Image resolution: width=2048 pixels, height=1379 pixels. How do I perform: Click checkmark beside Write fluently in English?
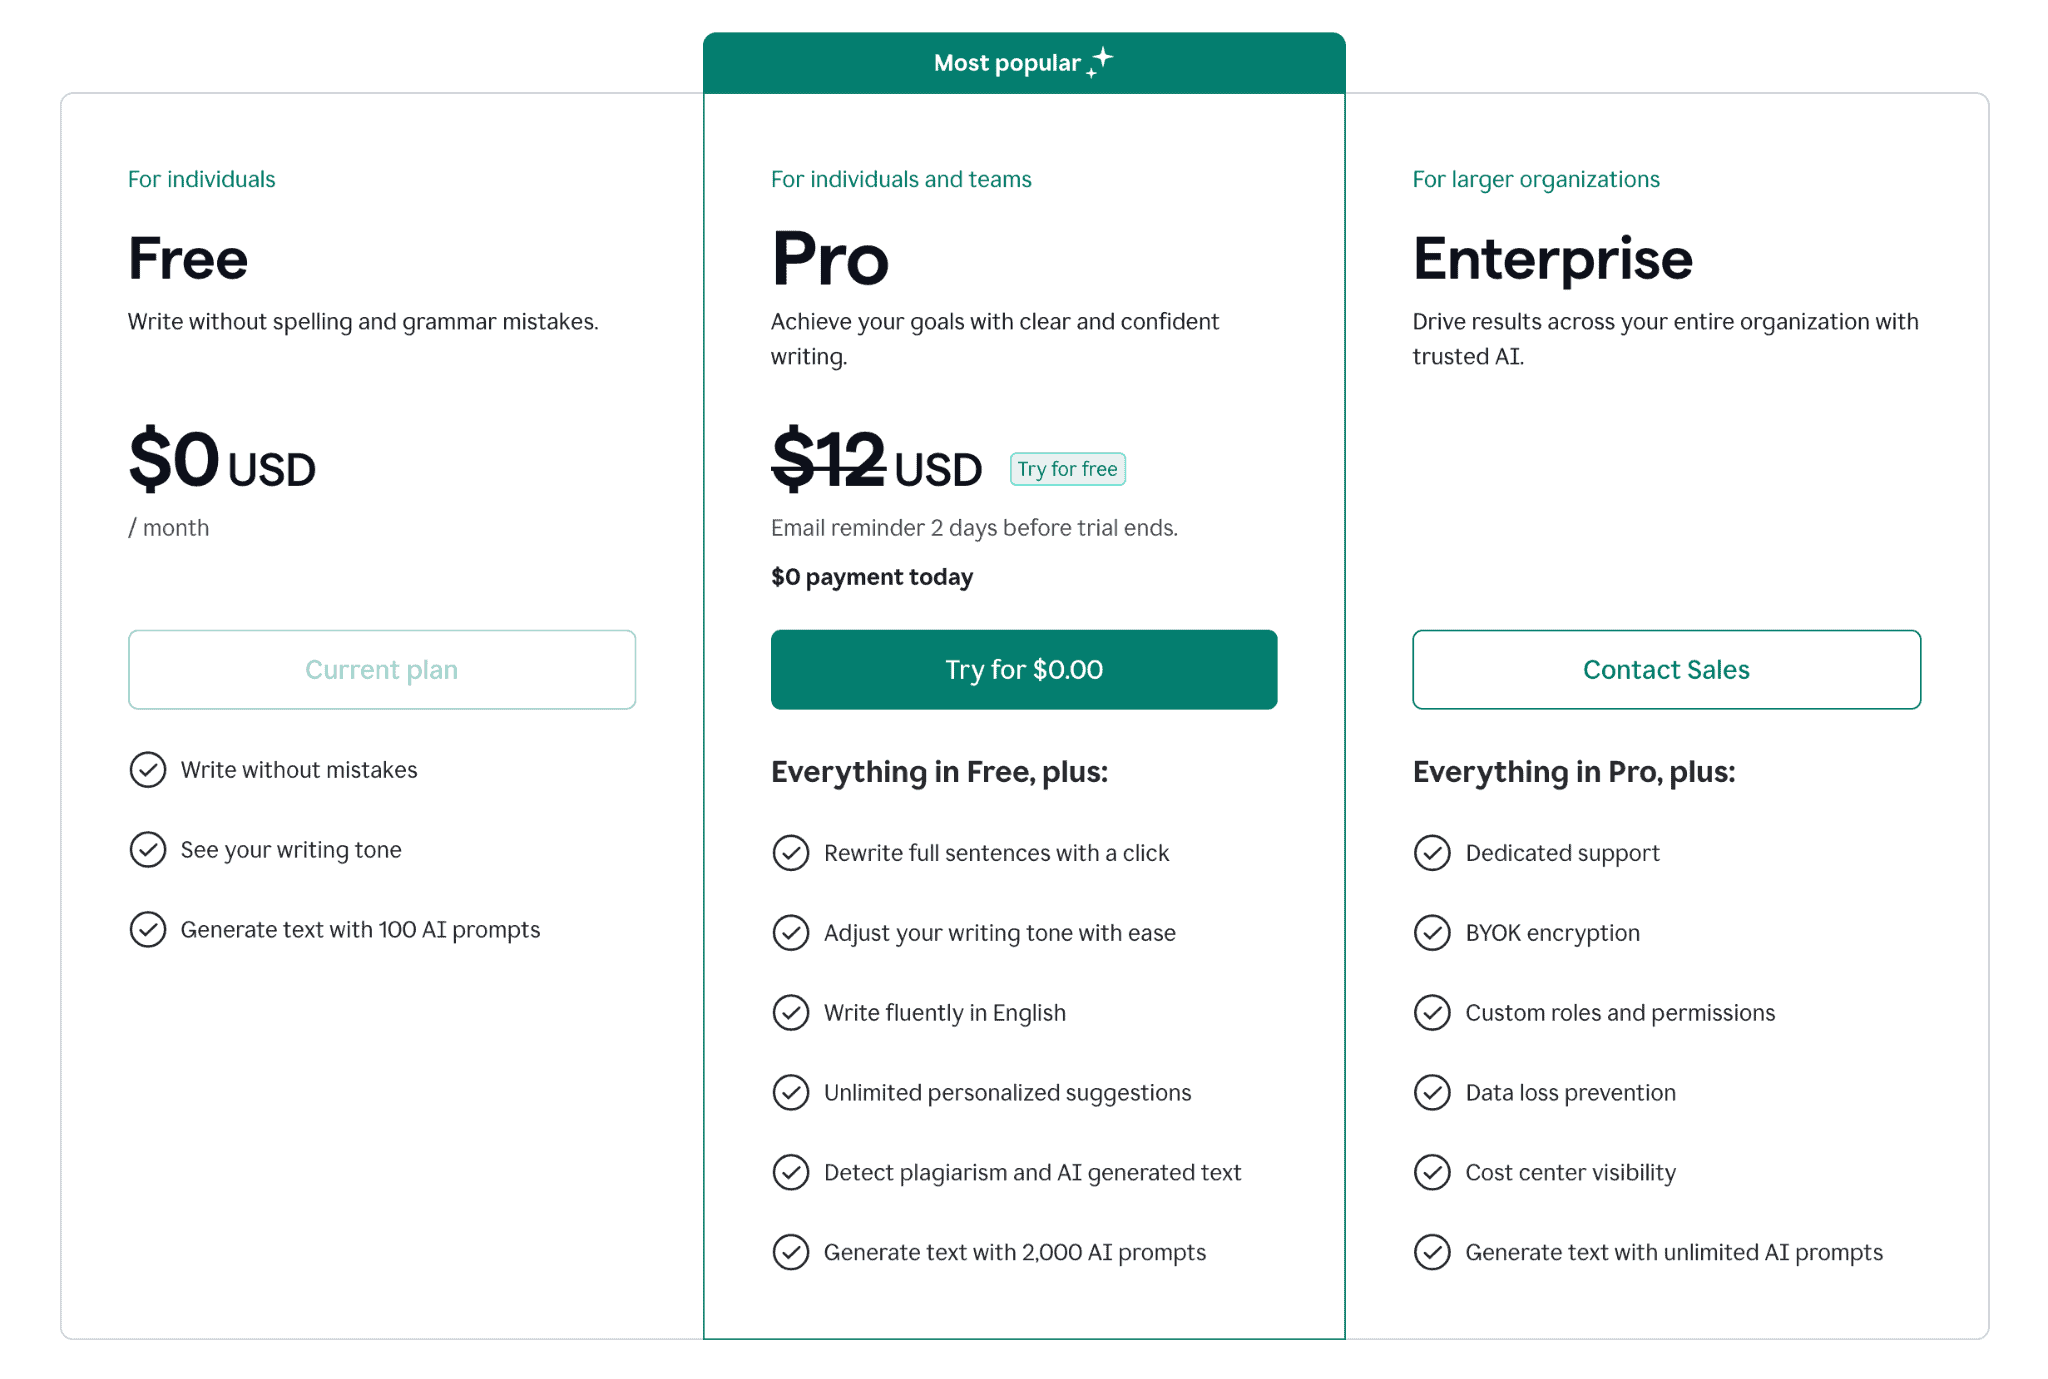click(791, 1013)
